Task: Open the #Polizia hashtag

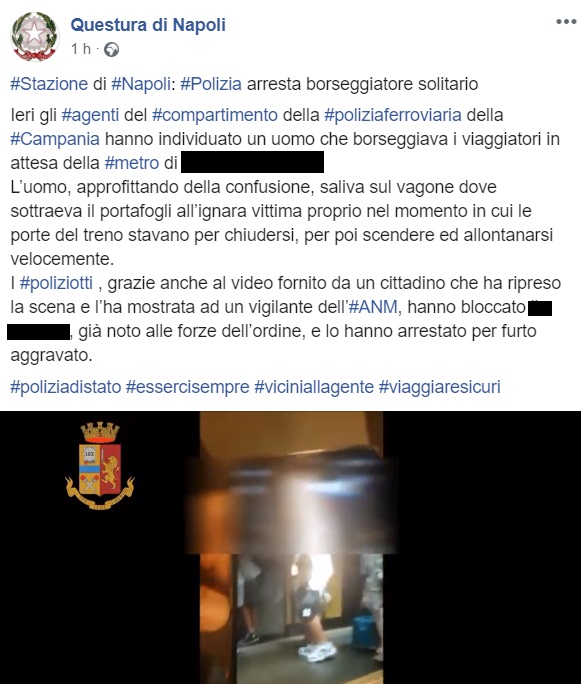Action: [x=211, y=84]
